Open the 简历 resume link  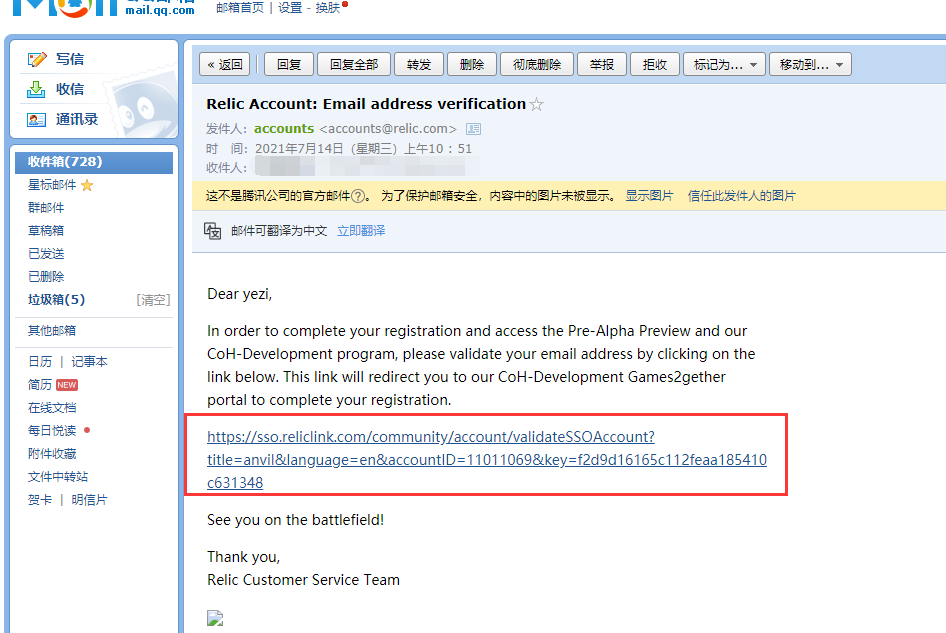[40, 384]
